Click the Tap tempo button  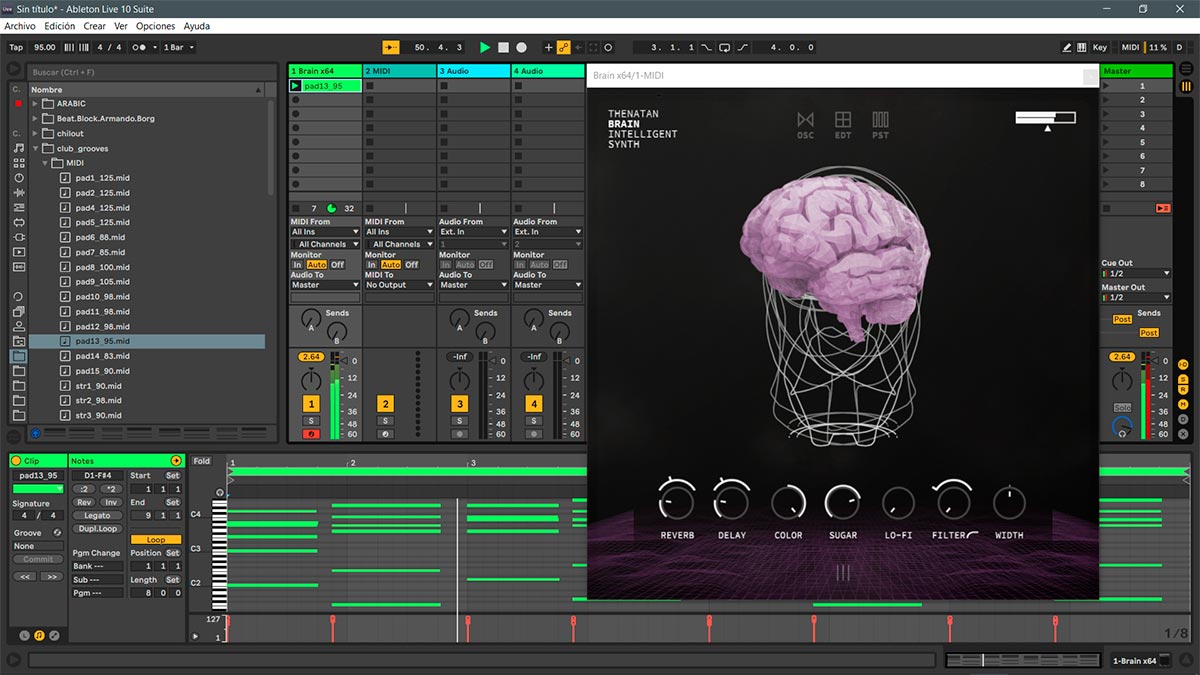[x=16, y=47]
